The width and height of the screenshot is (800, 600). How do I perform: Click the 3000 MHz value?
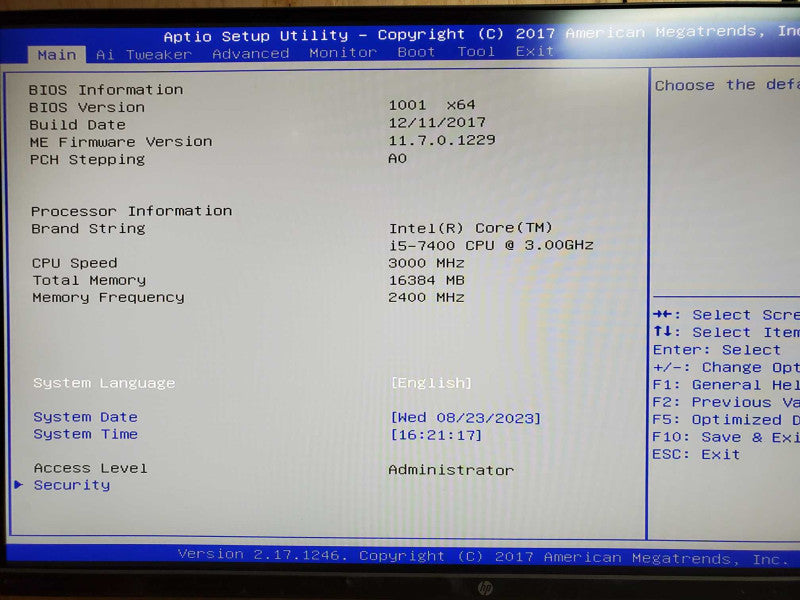pos(427,263)
